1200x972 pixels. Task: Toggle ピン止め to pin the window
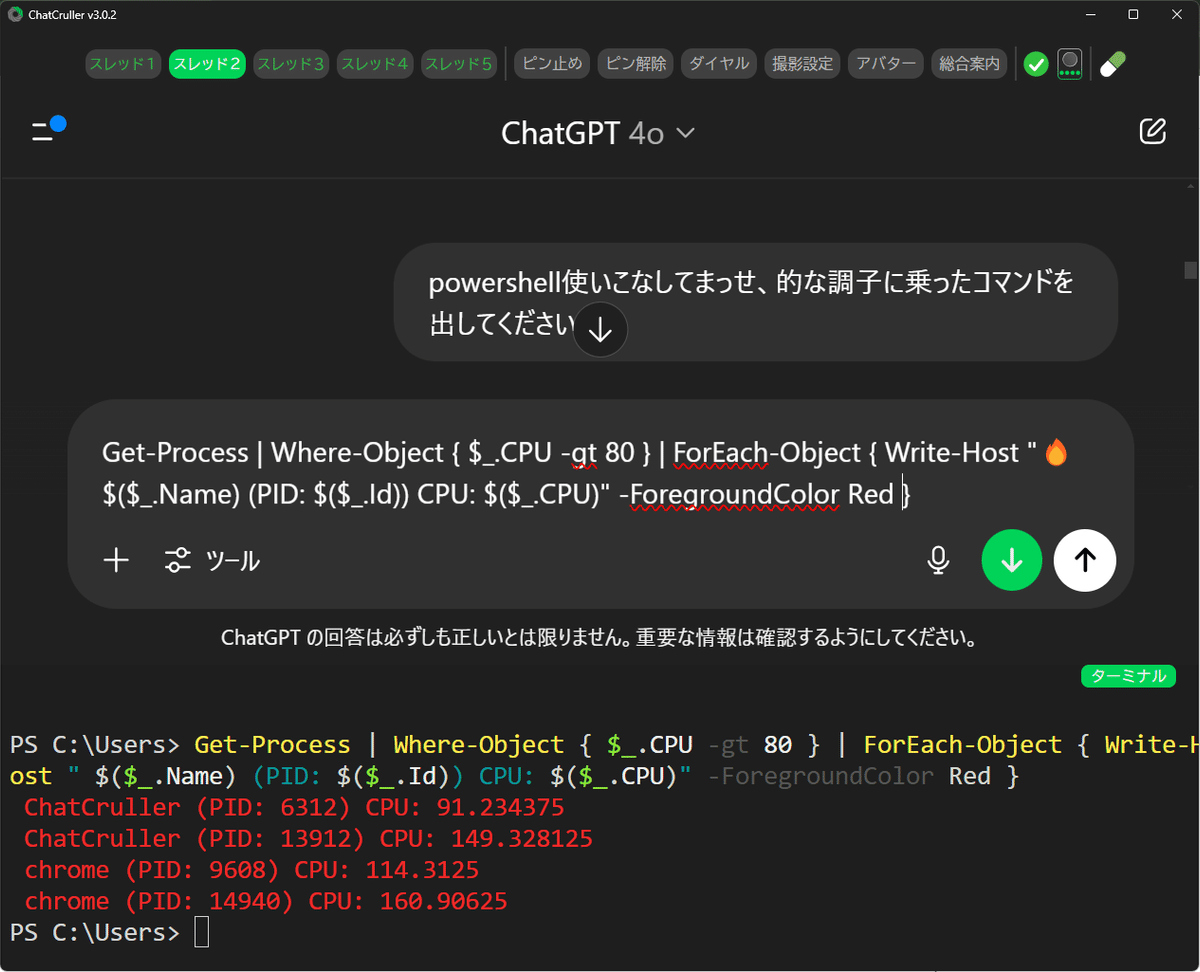click(551, 63)
